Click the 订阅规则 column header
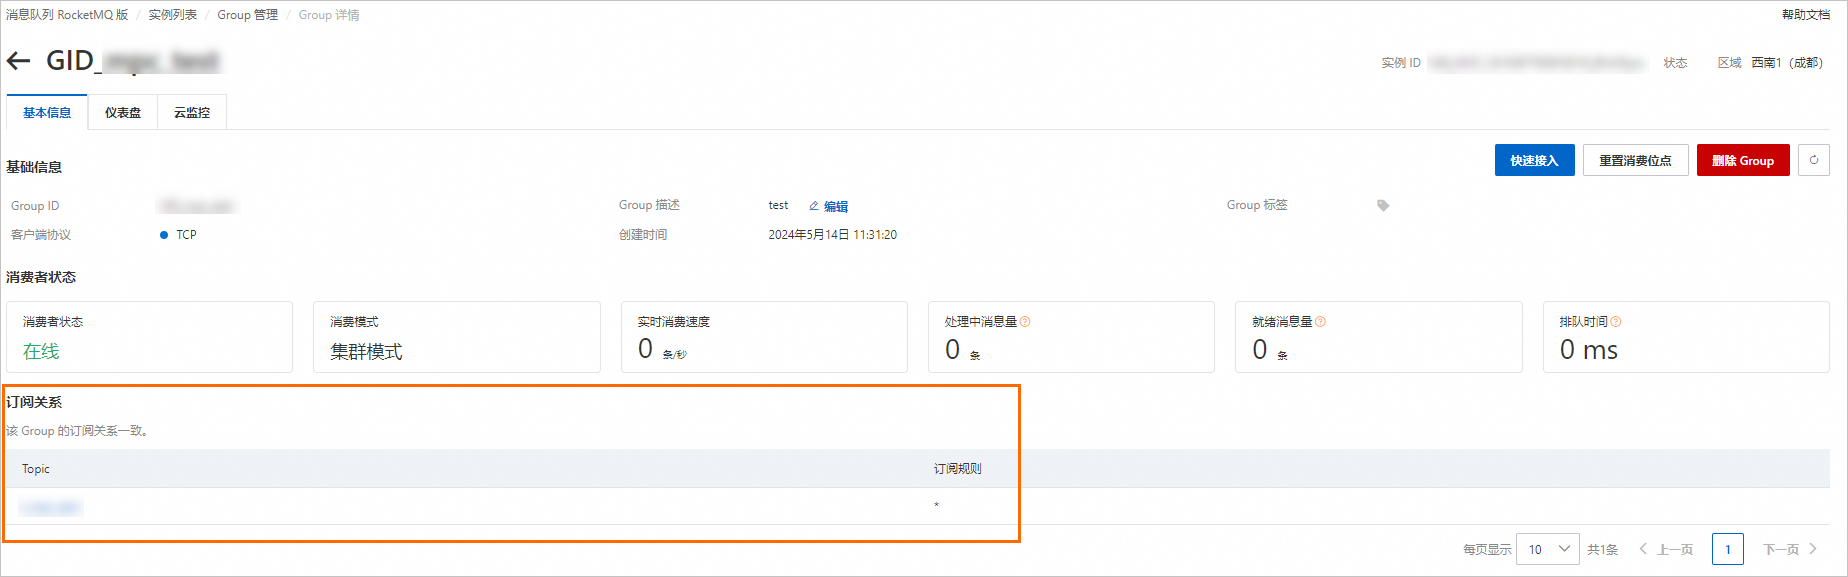The height and width of the screenshot is (577, 1848). (x=958, y=469)
